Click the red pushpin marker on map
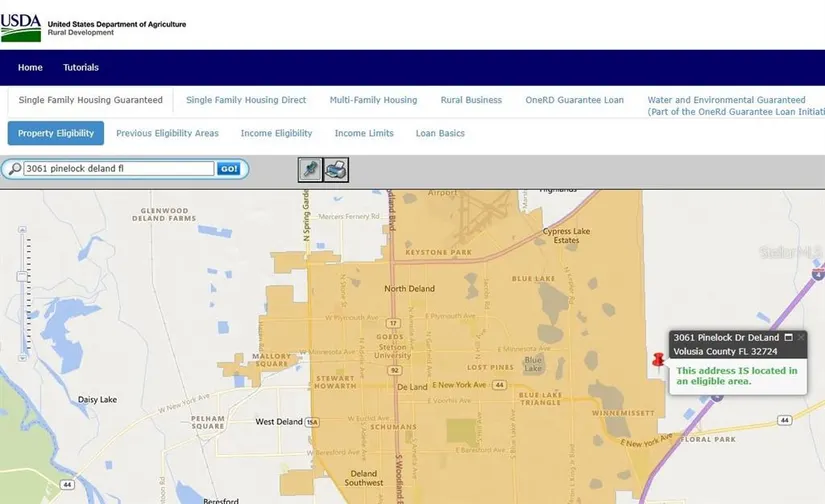 pos(657,360)
